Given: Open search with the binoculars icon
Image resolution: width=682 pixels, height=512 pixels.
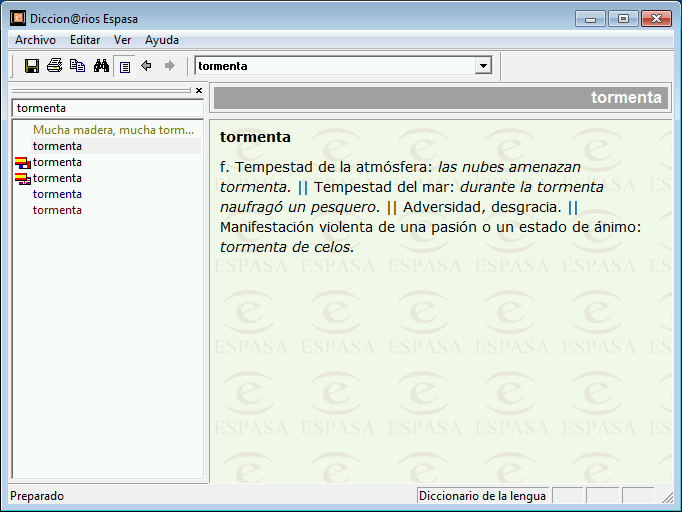Looking at the screenshot, I should point(101,66).
